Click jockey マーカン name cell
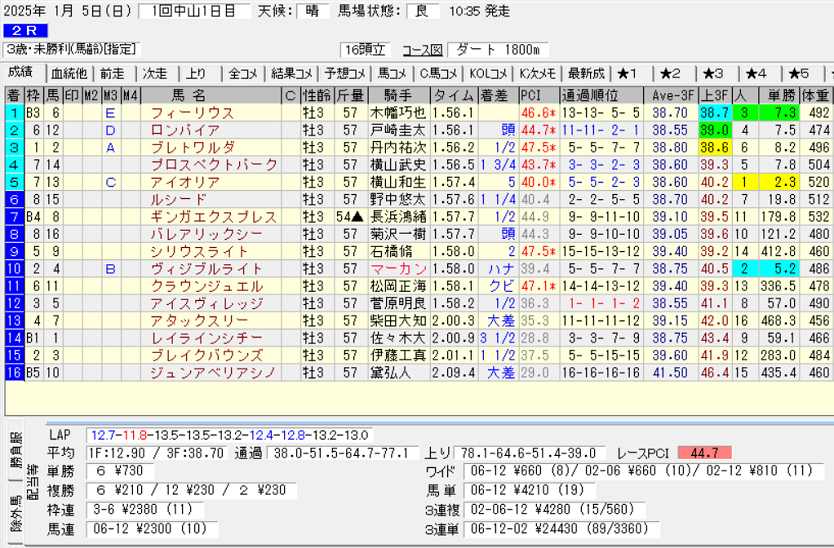This screenshot has width=834, height=548. click(x=397, y=268)
